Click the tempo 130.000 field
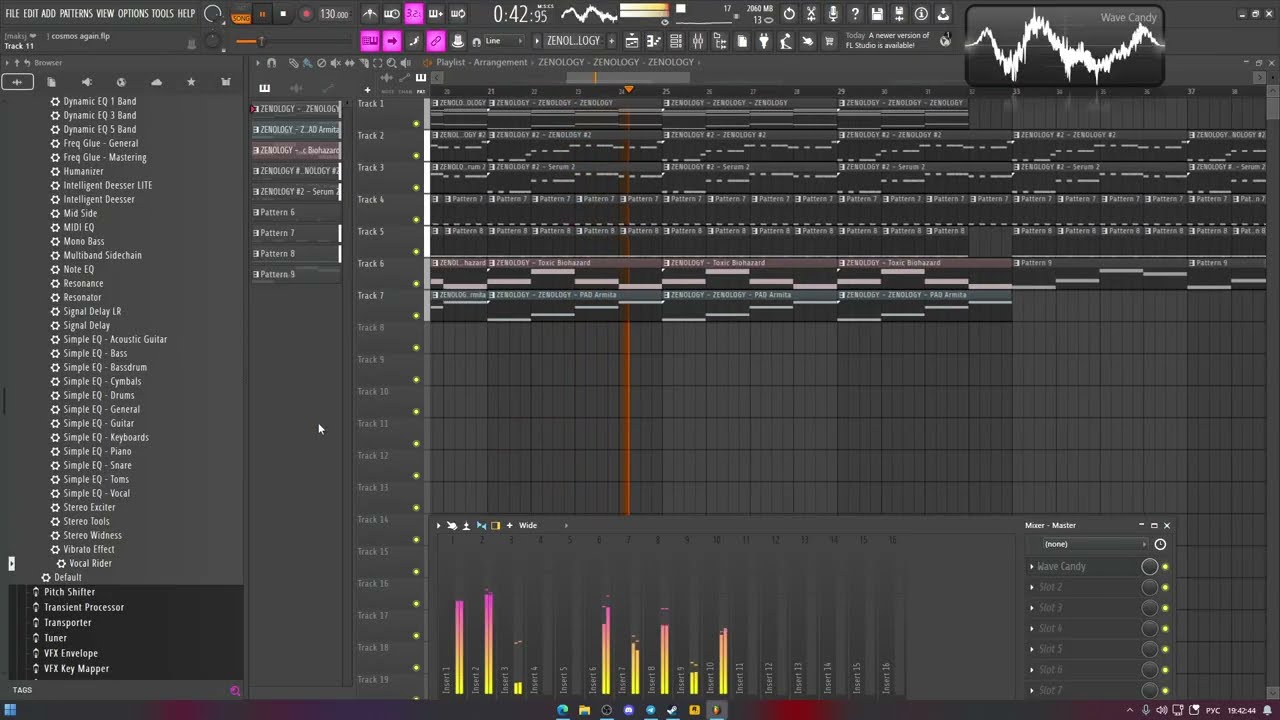The image size is (1280, 720). pos(334,14)
